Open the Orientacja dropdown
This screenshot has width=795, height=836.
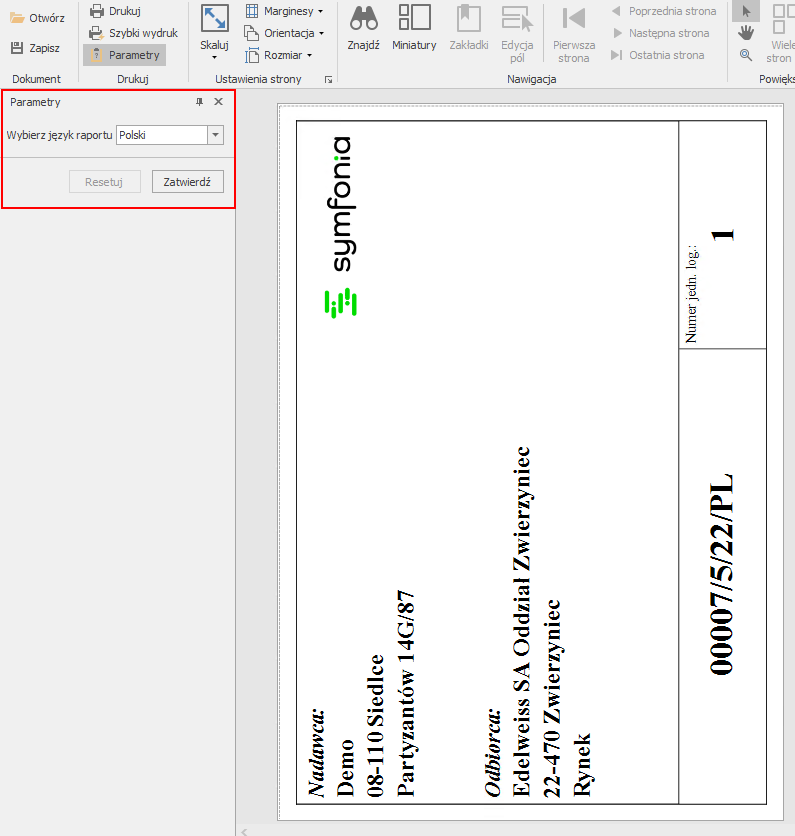tap(285, 33)
